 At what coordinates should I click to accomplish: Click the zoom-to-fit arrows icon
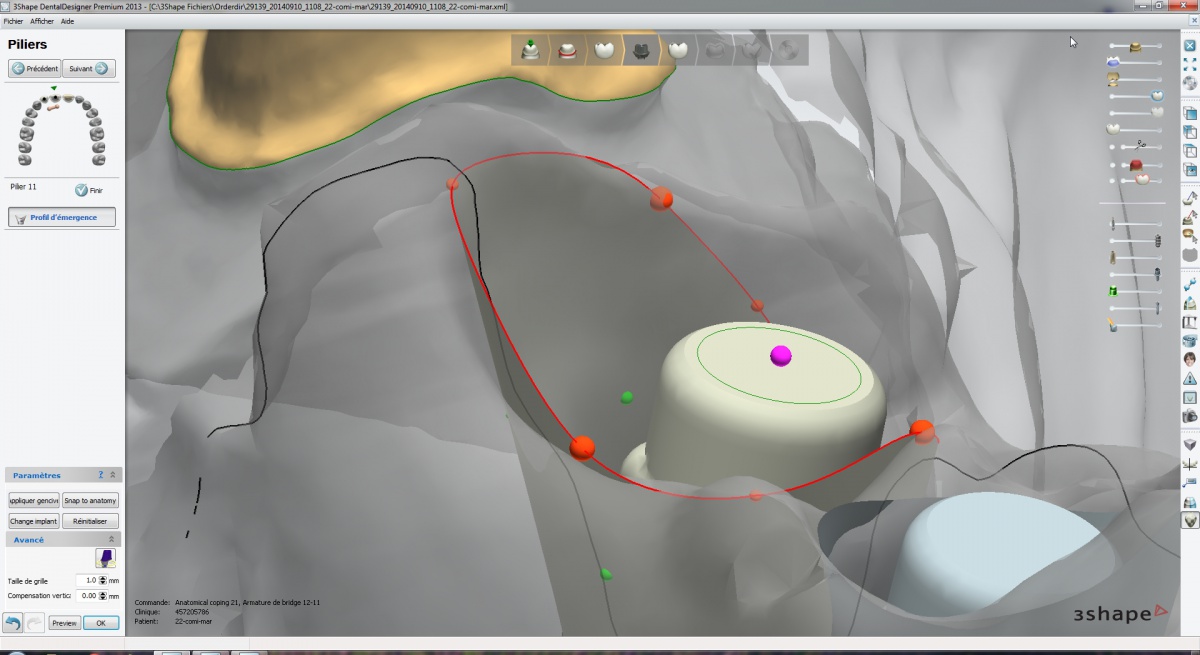click(1190, 64)
